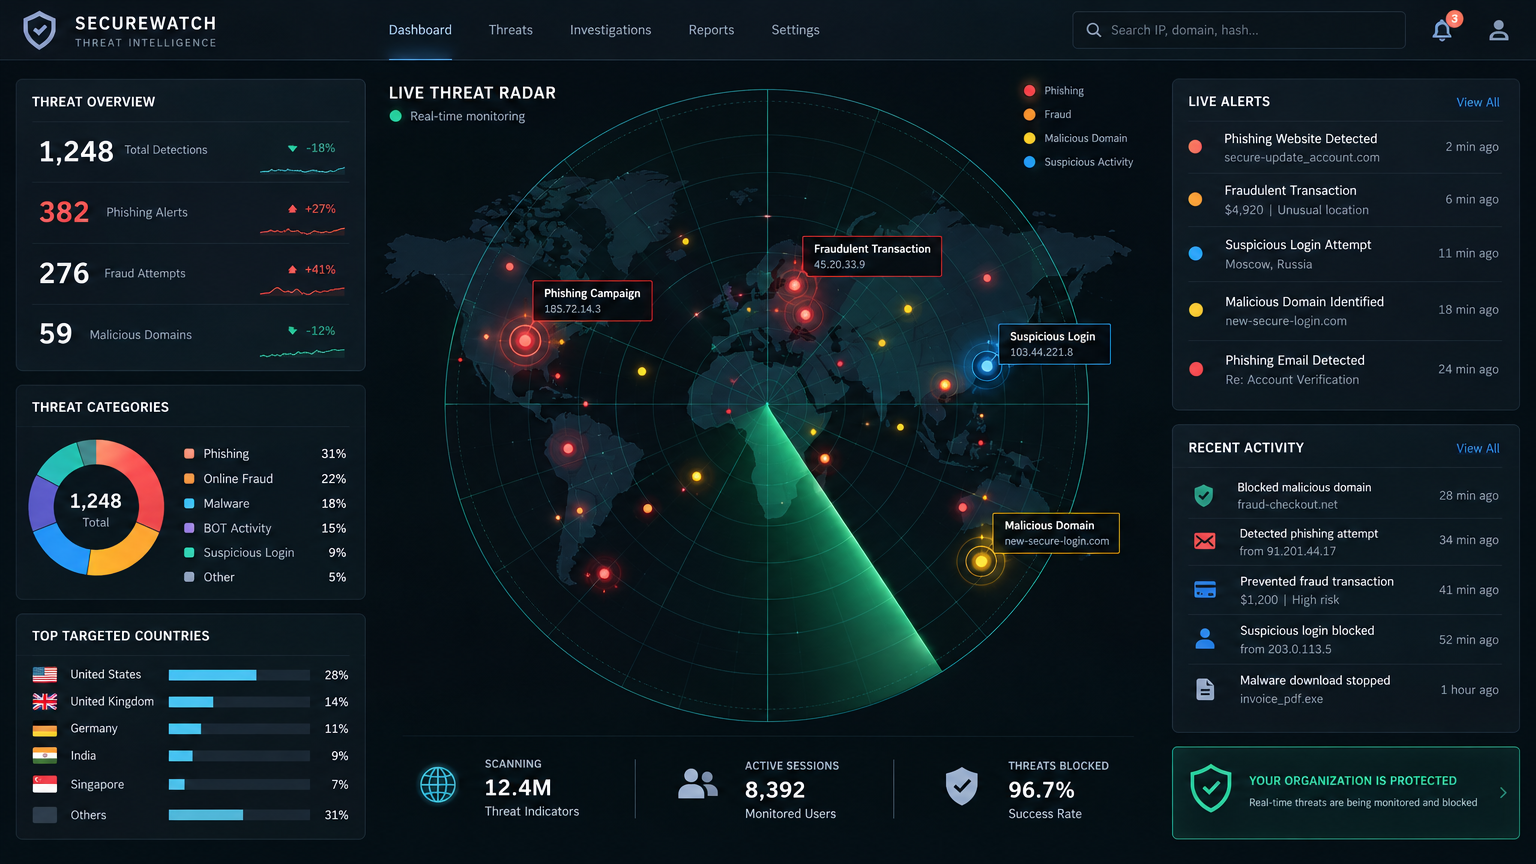Click the active sessions users icon
This screenshot has height=864, width=1536.
(697, 784)
